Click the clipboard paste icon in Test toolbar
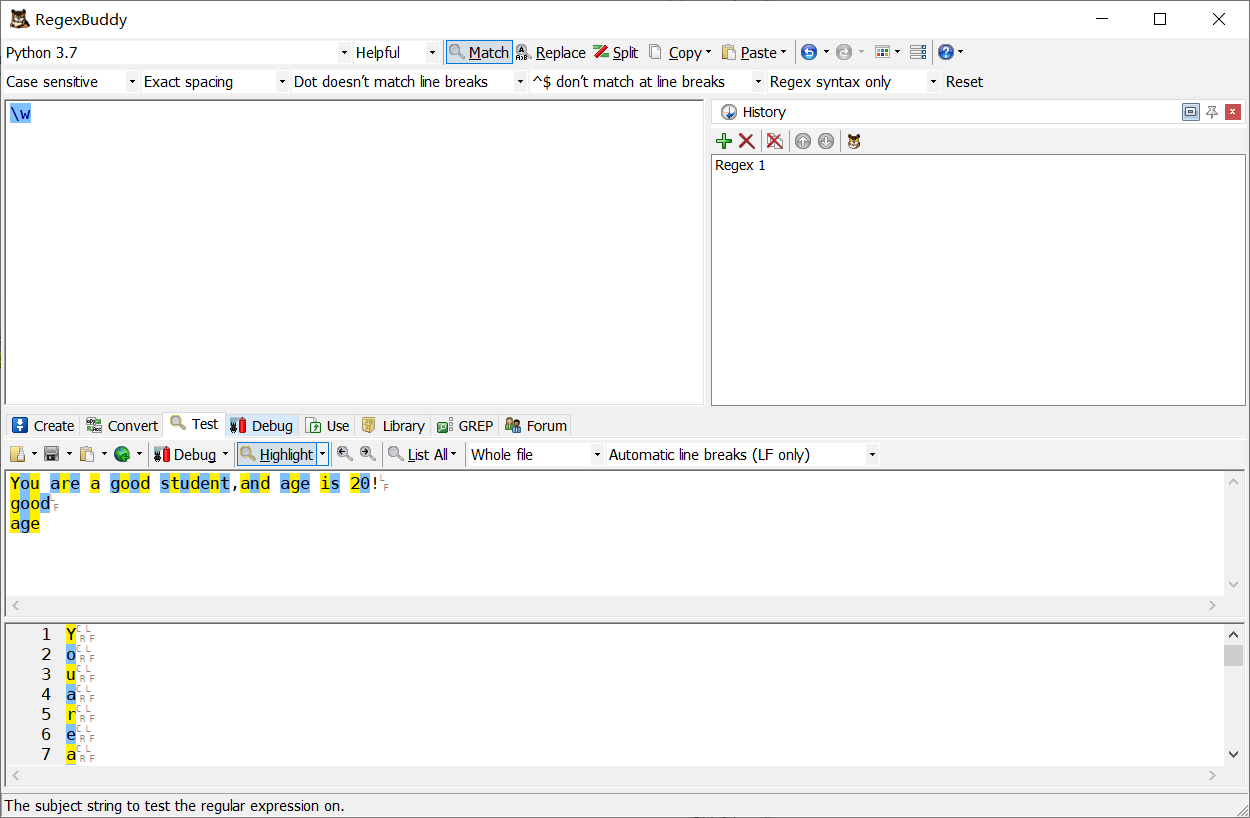 (87, 454)
